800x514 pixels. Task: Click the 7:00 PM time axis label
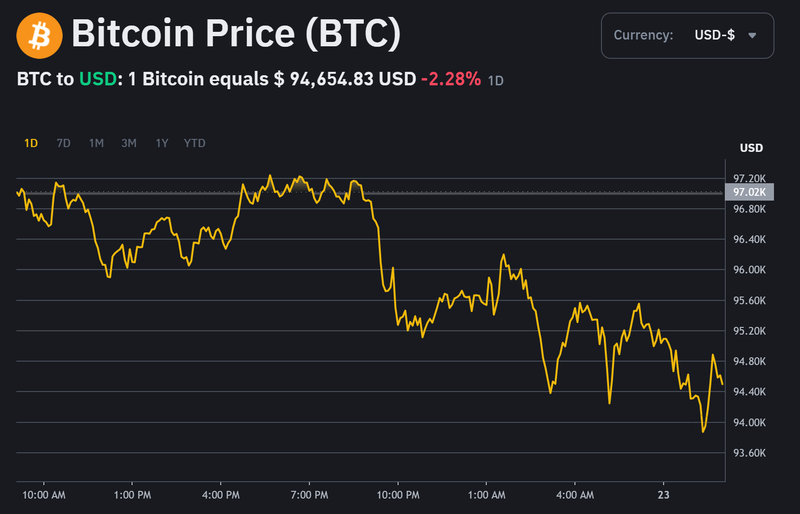[308, 495]
